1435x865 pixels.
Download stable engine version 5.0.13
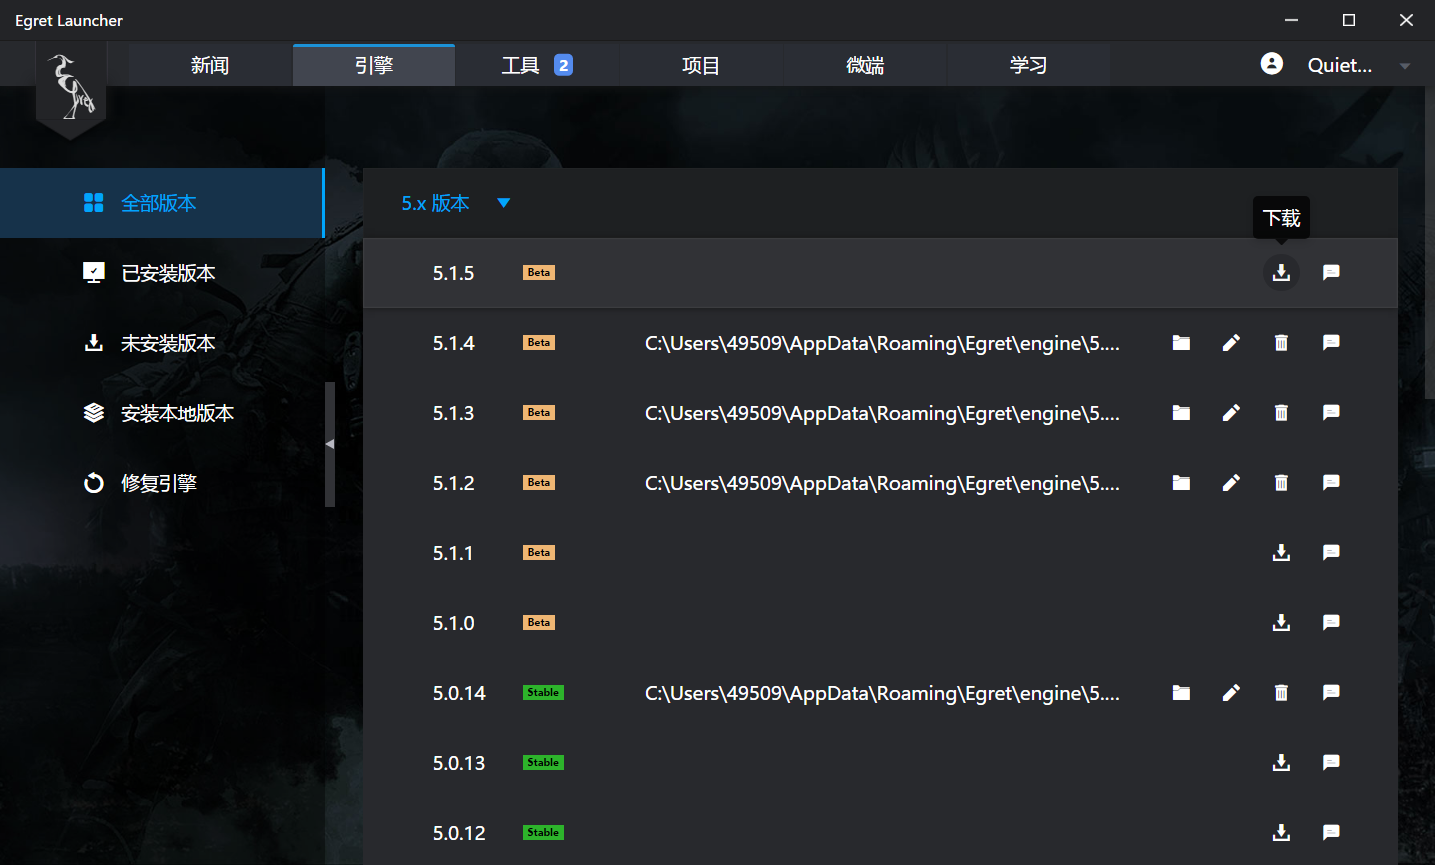click(1281, 763)
